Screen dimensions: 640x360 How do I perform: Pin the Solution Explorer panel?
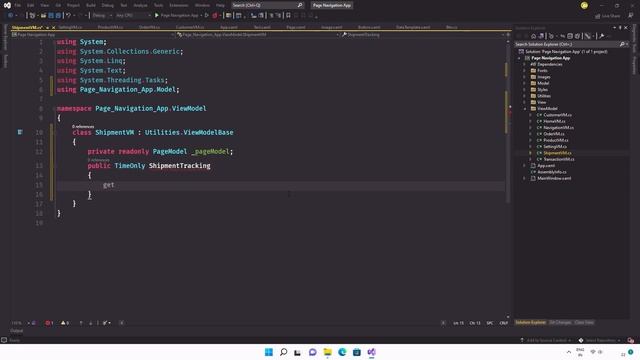(x=620, y=28)
